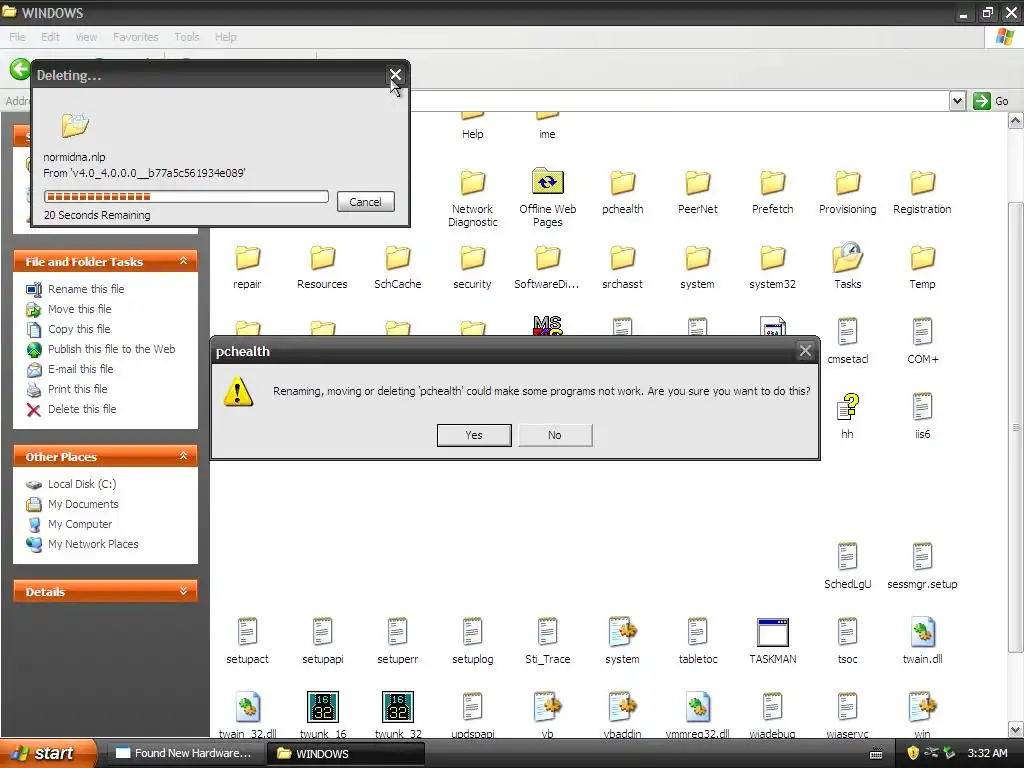The width and height of the screenshot is (1024, 768).
Task: Expand the Details panel
Action: pos(184,591)
